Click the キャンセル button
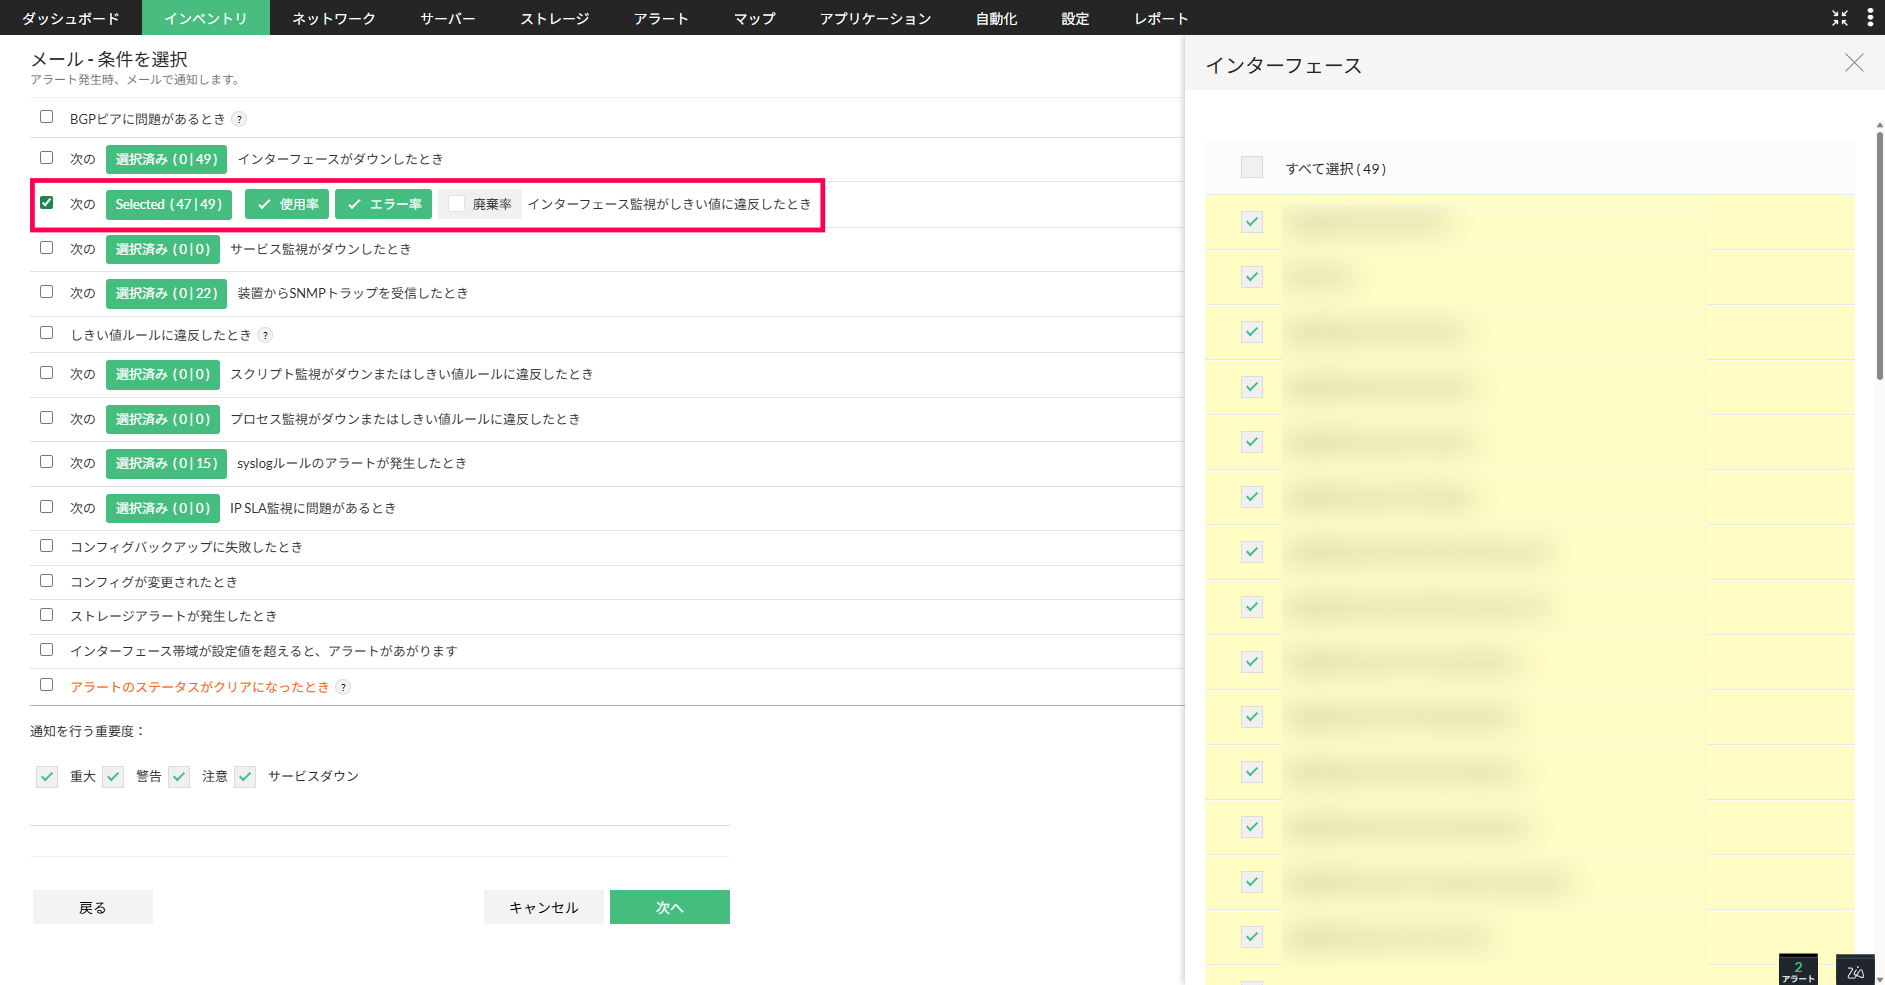 tap(544, 907)
